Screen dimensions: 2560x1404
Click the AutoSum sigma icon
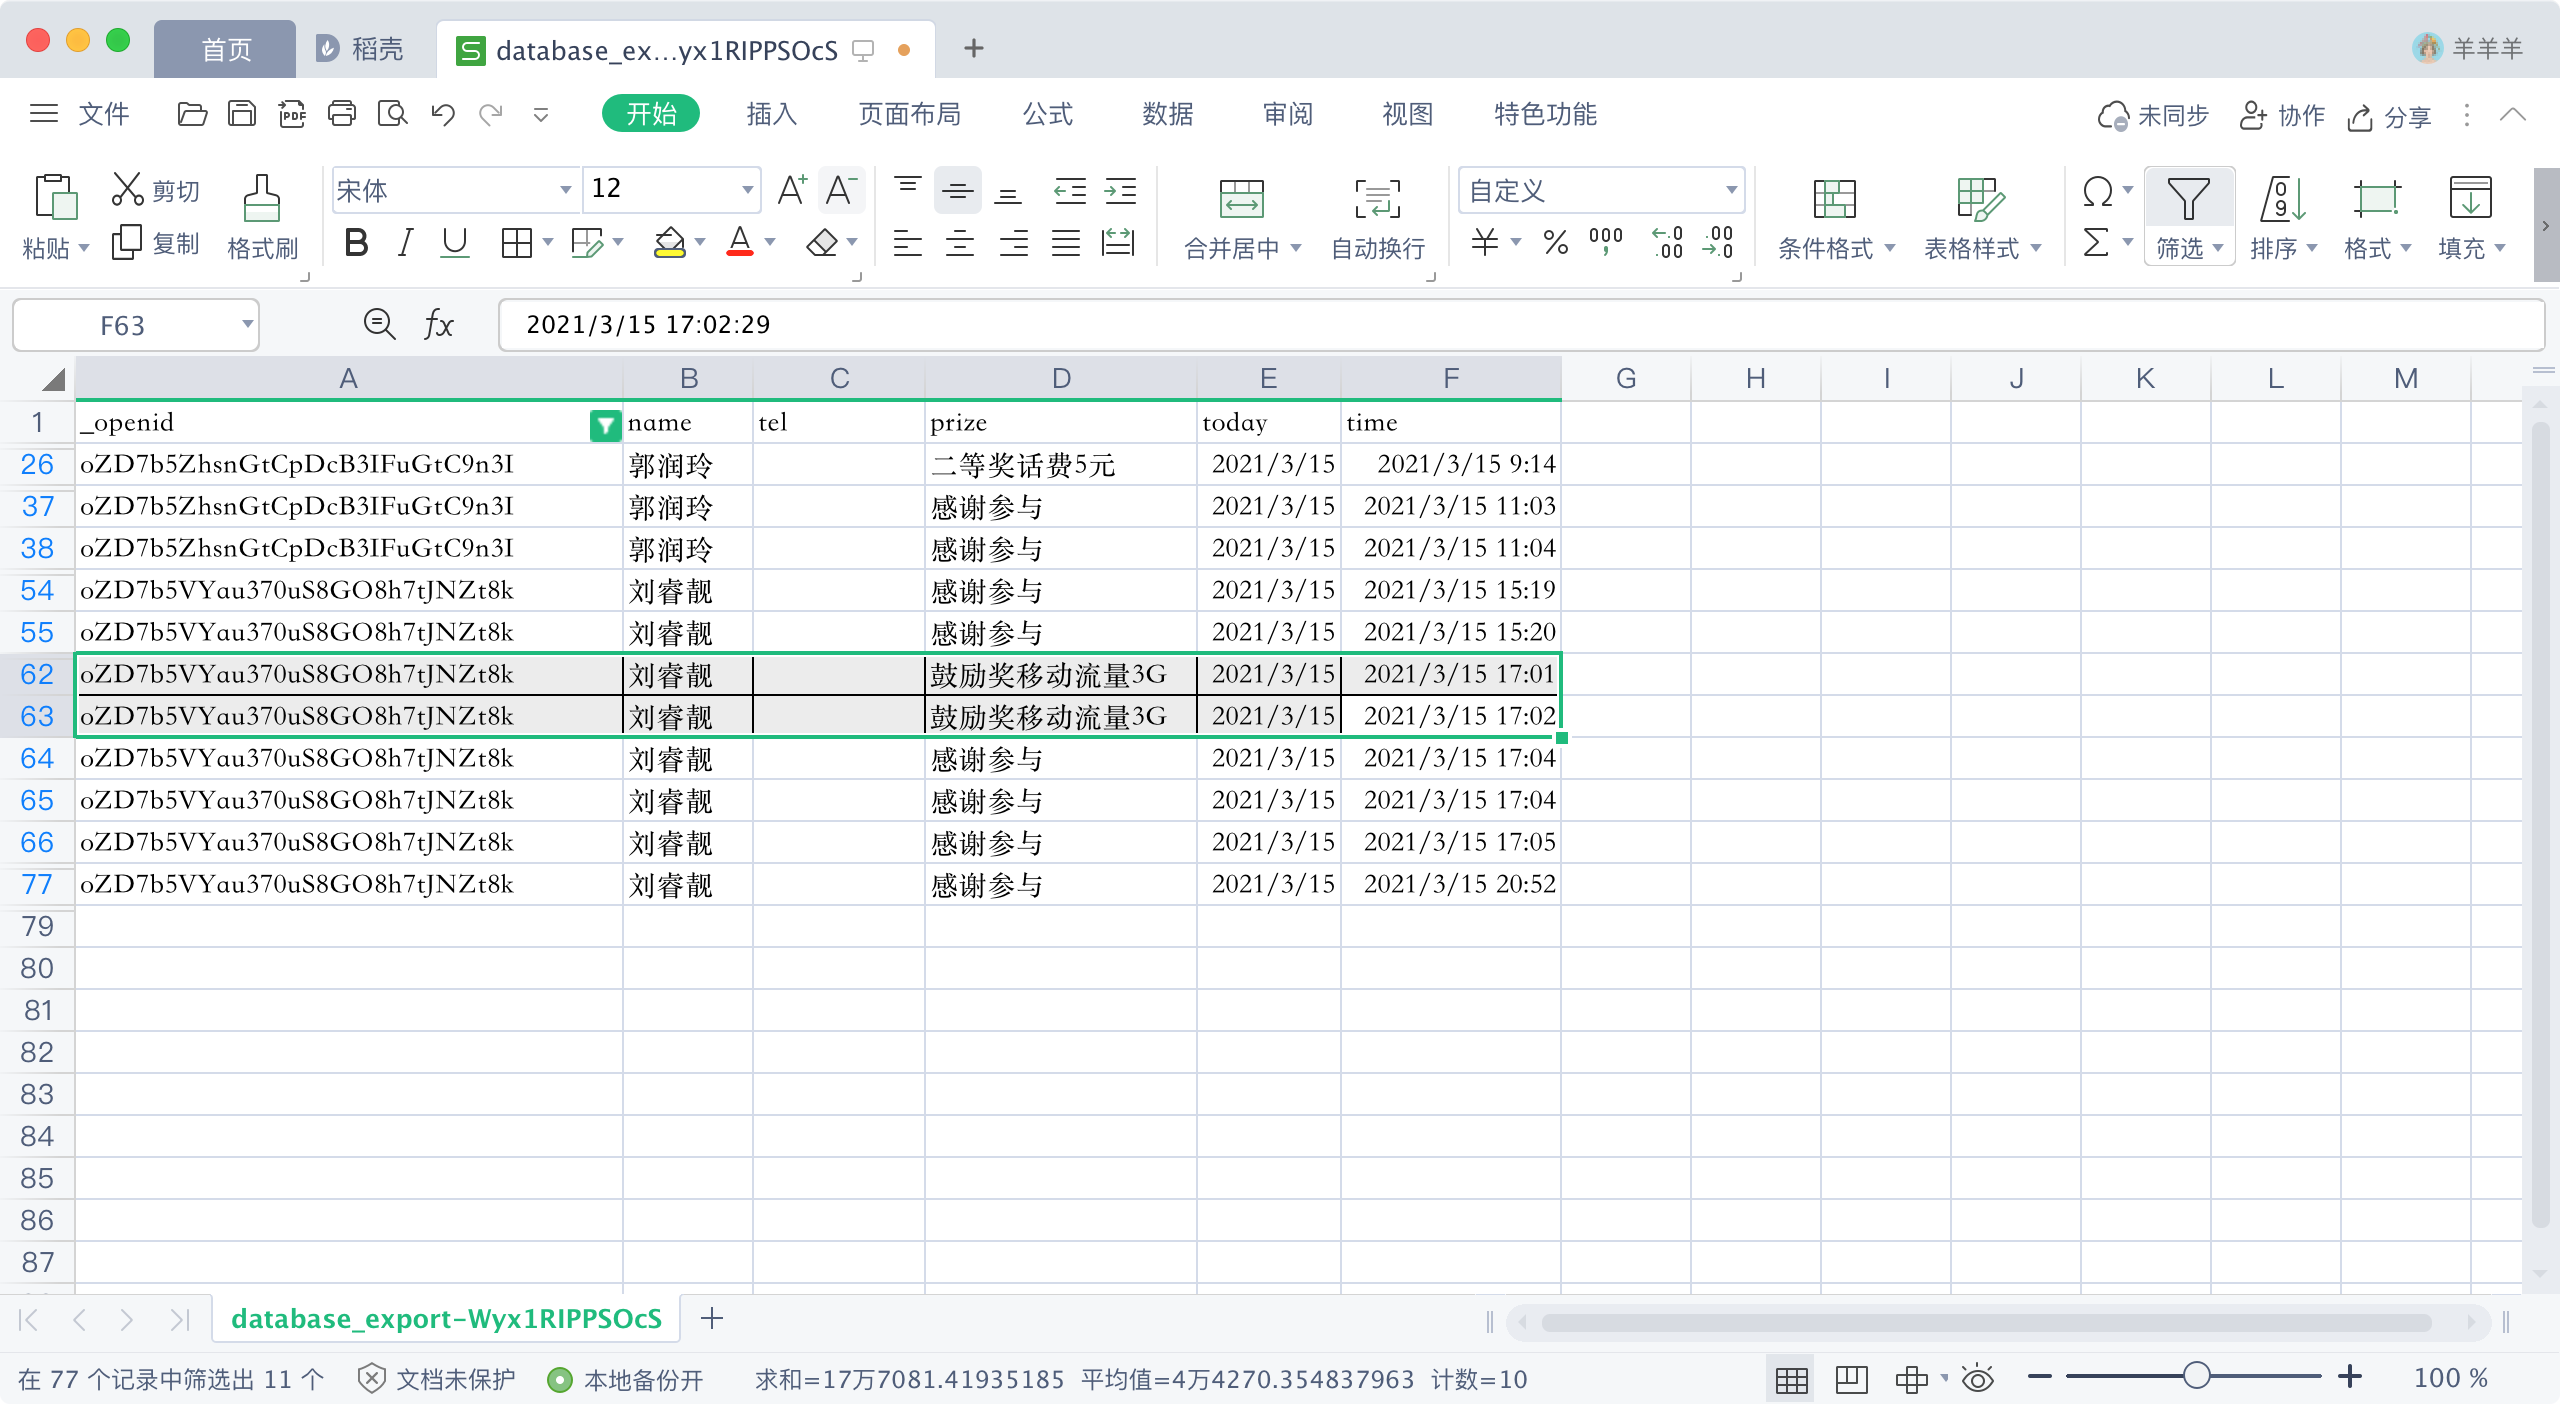point(2096,243)
